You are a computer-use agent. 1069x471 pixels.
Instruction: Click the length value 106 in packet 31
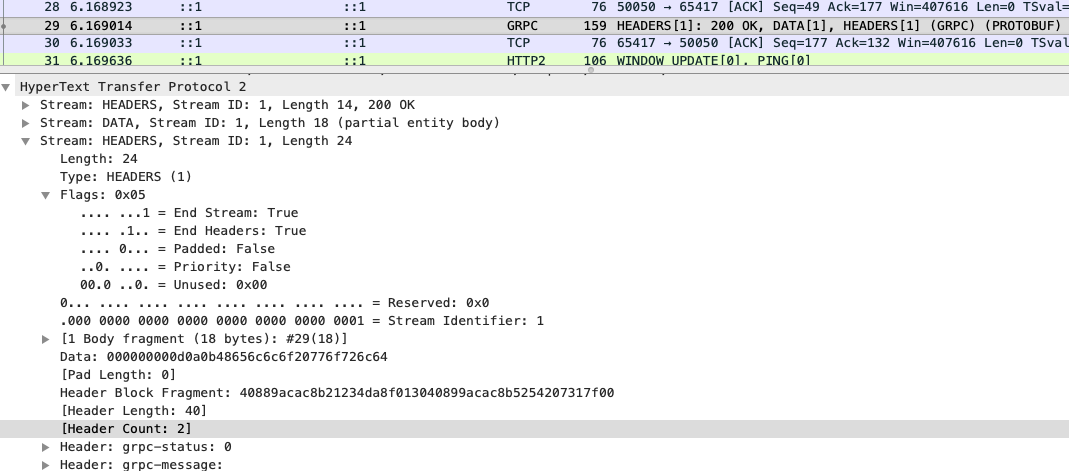pyautogui.click(x=596, y=61)
